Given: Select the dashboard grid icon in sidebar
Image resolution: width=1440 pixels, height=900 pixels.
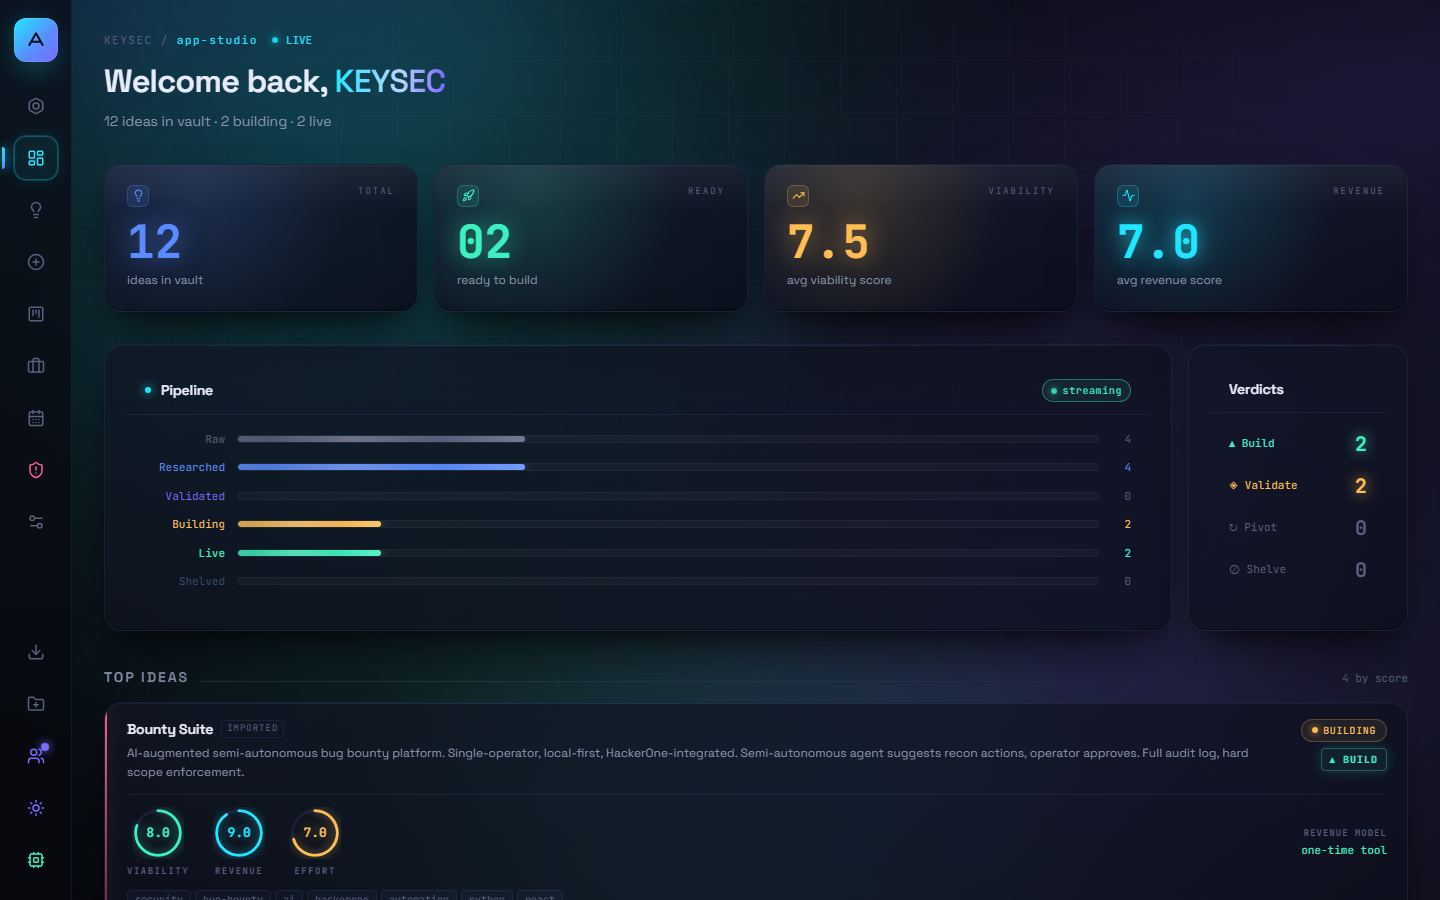Looking at the screenshot, I should coord(36,158).
